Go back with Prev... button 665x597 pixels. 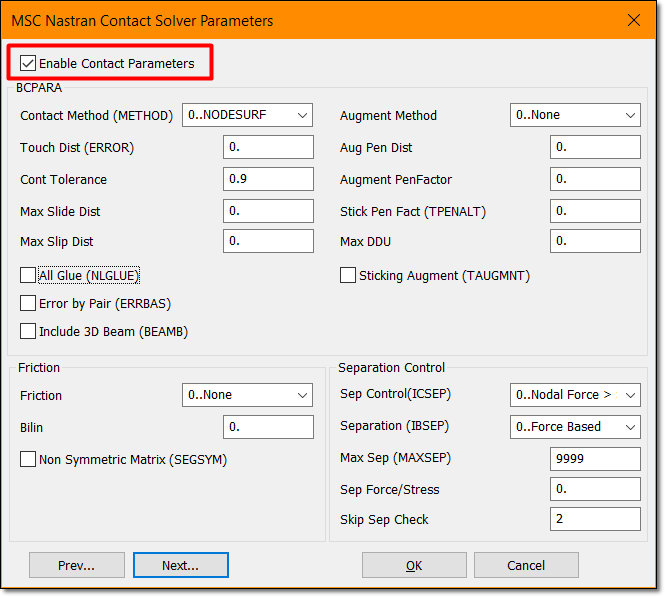(77, 565)
